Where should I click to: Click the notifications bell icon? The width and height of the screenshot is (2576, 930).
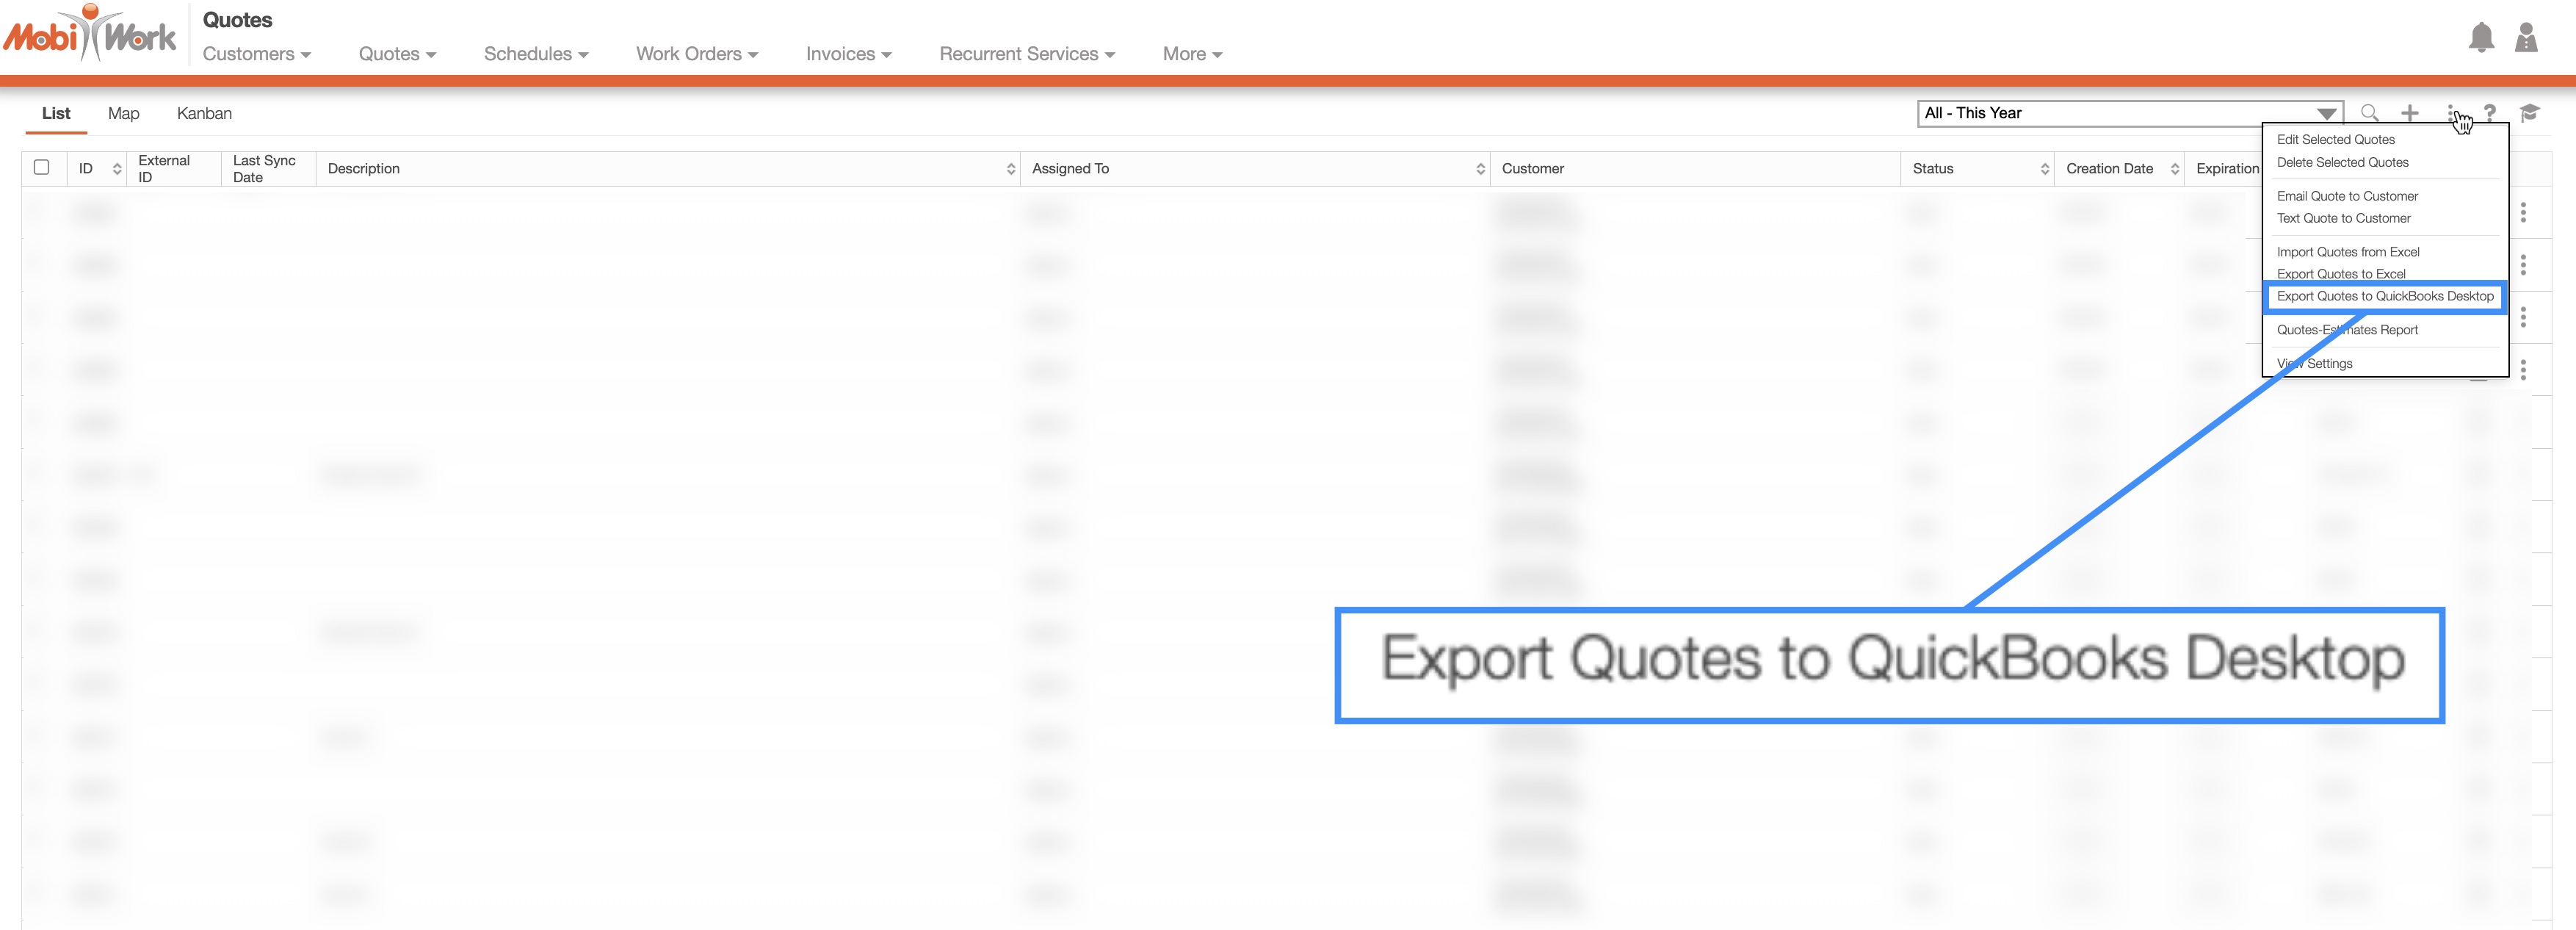pyautogui.click(x=2481, y=38)
